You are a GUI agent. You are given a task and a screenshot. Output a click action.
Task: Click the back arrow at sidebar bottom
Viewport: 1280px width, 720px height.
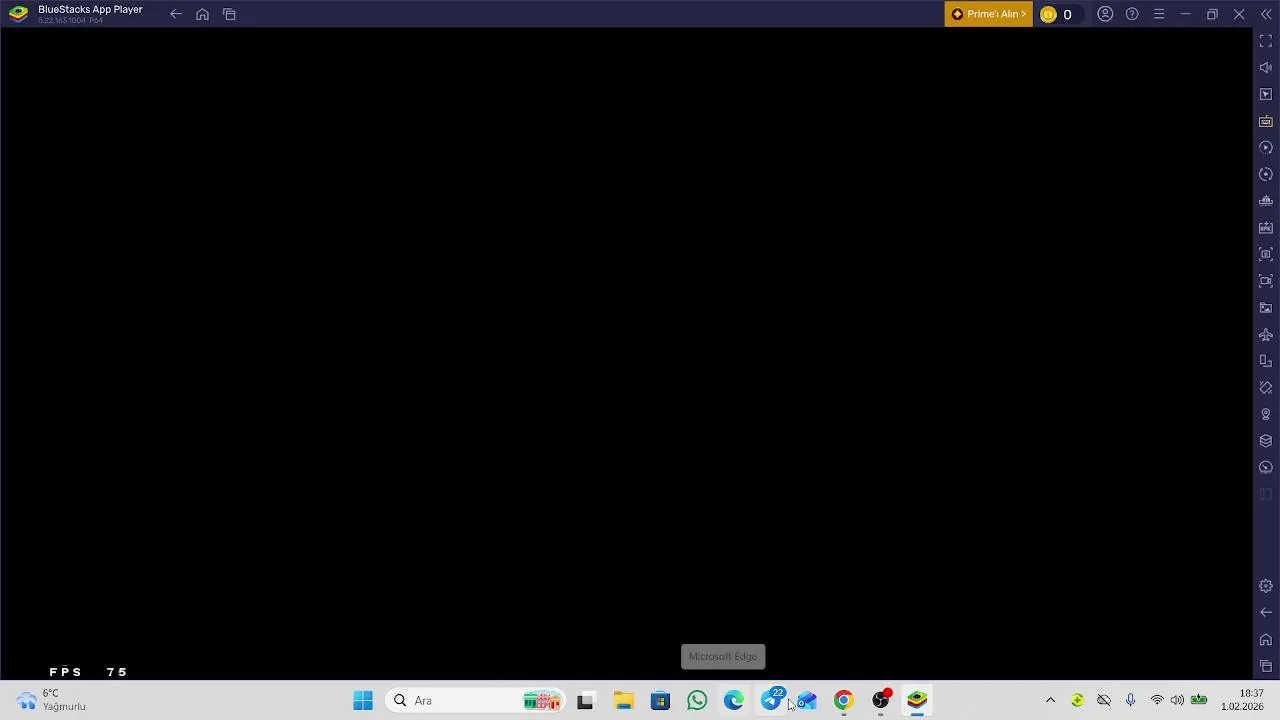pos(1266,612)
